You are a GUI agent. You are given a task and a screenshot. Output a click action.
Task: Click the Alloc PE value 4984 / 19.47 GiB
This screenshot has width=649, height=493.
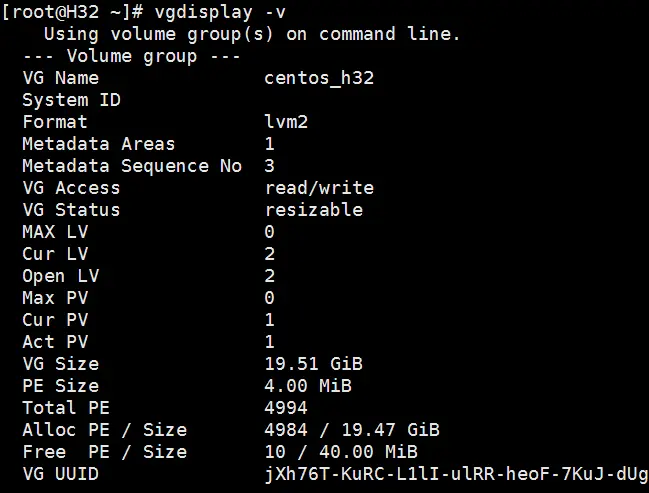tap(351, 430)
